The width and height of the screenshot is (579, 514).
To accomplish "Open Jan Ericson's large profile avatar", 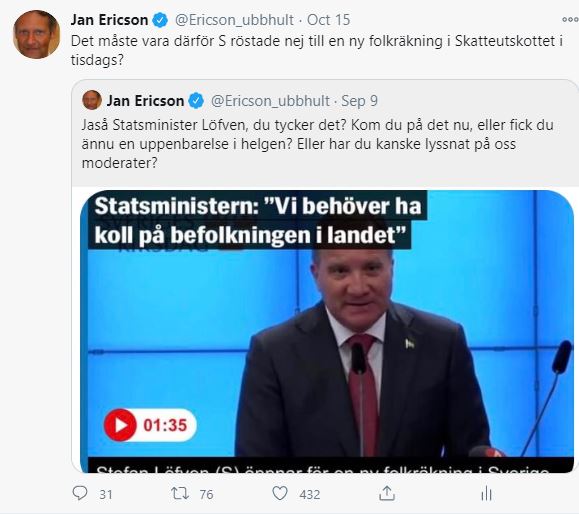I will [x=36, y=34].
